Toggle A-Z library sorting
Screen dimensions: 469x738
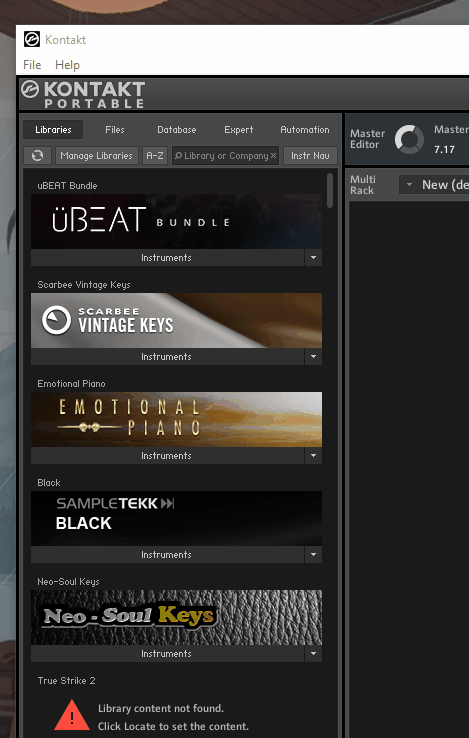pyautogui.click(x=155, y=155)
